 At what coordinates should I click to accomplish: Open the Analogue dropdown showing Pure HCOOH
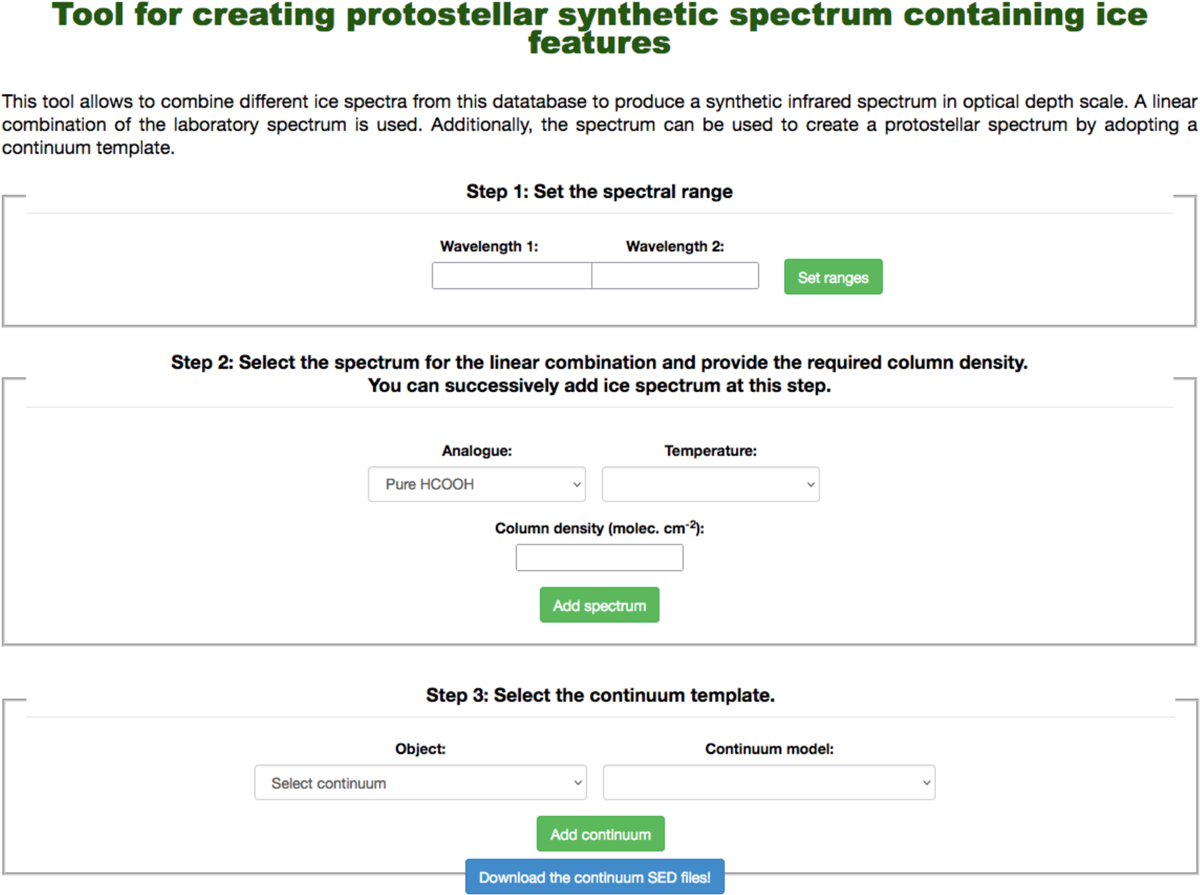[476, 485]
